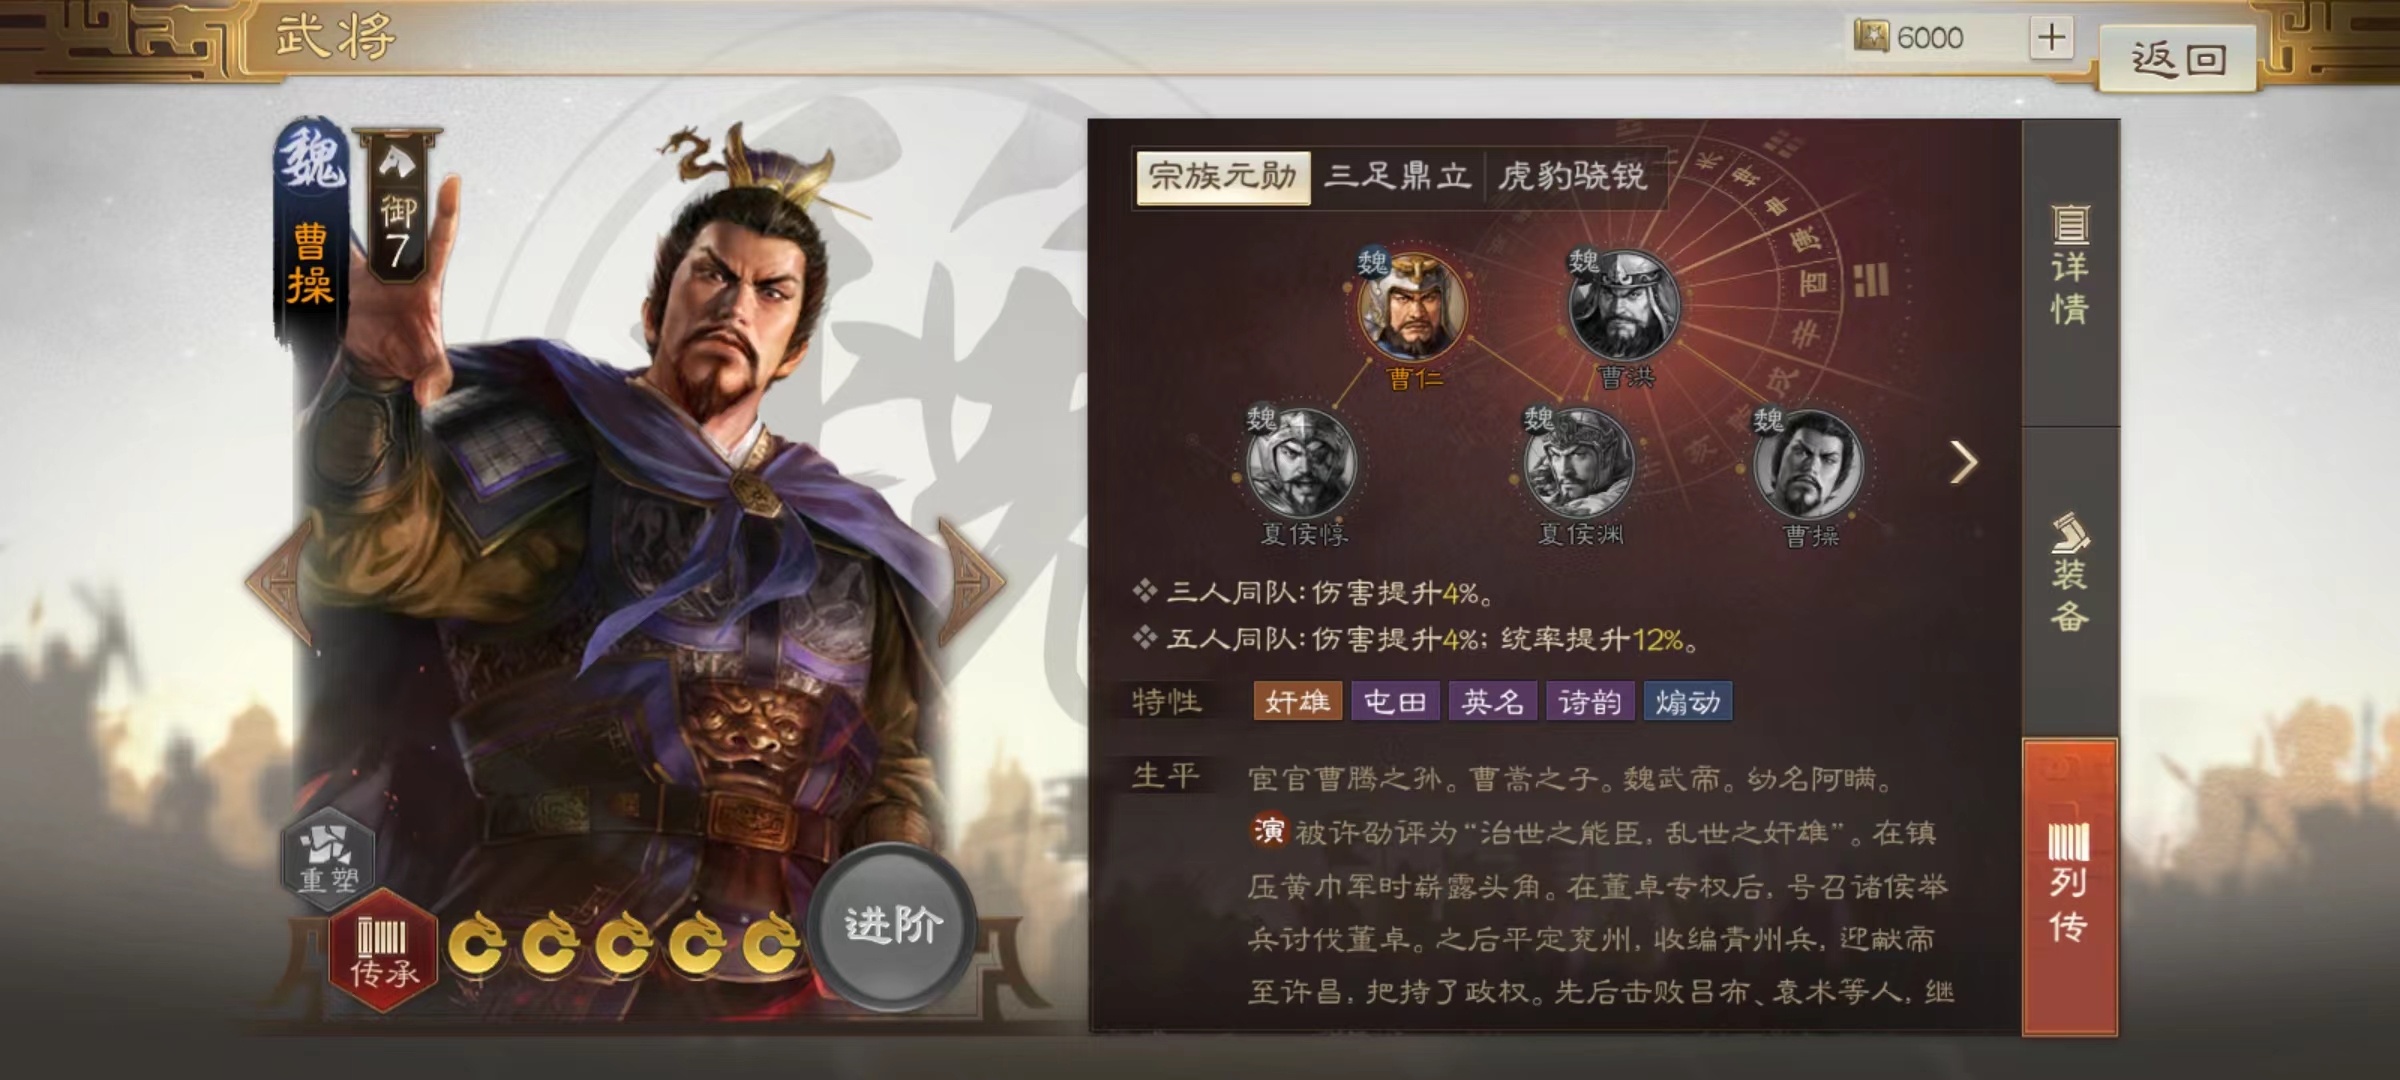Select 夏侯惇 portrait in the bond chart
This screenshot has height=1080, width=2400.
1301,463
